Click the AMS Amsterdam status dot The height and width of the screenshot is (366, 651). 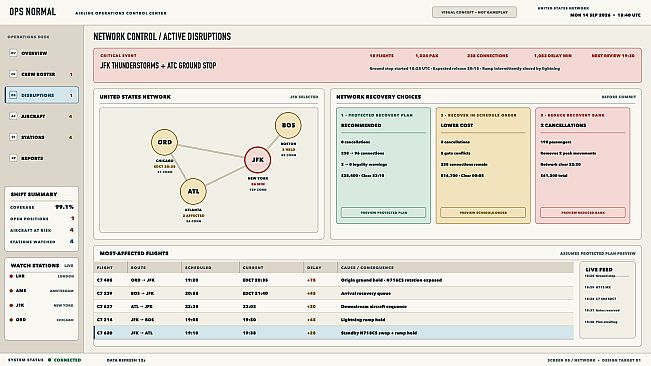[x=11, y=291]
